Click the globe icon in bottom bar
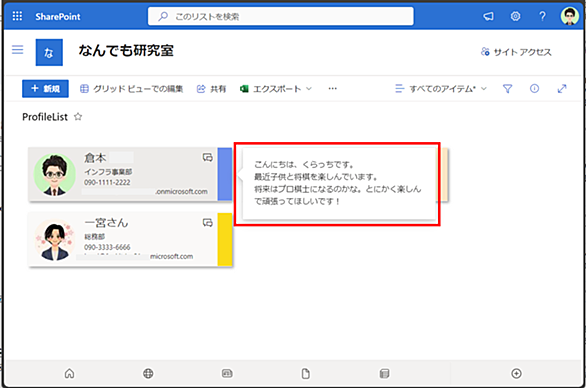Viewport: 586px width, 388px height. [148, 373]
